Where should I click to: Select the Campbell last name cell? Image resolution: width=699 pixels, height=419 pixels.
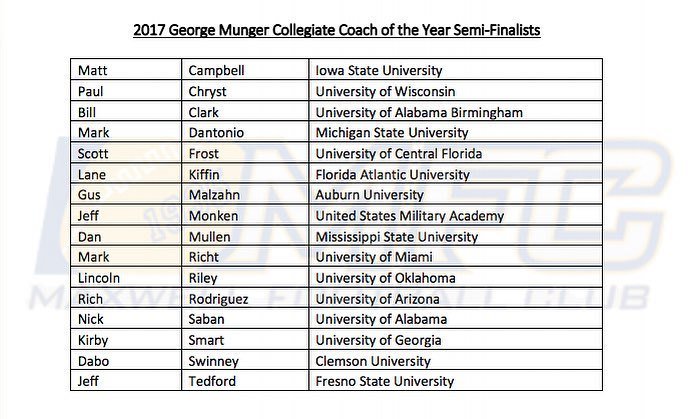[245, 70]
